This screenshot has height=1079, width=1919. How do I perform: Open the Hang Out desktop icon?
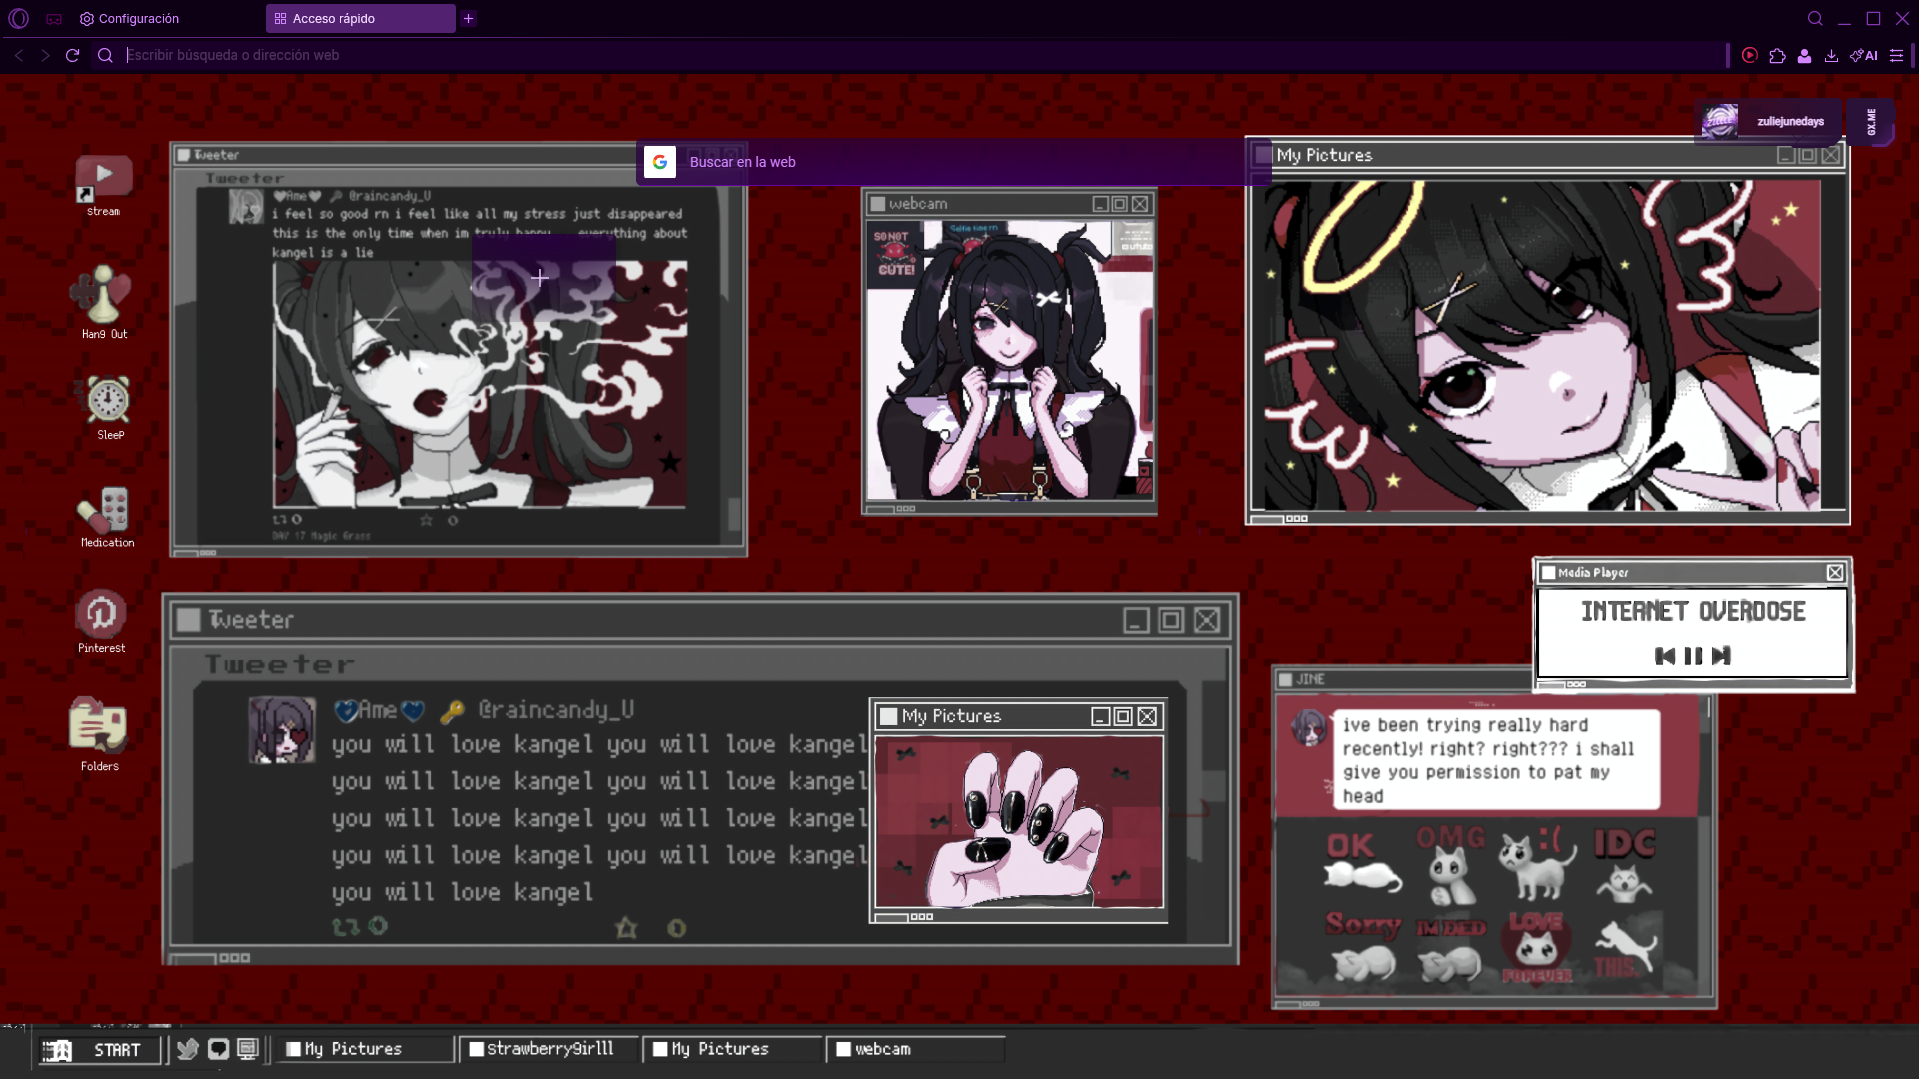103,301
